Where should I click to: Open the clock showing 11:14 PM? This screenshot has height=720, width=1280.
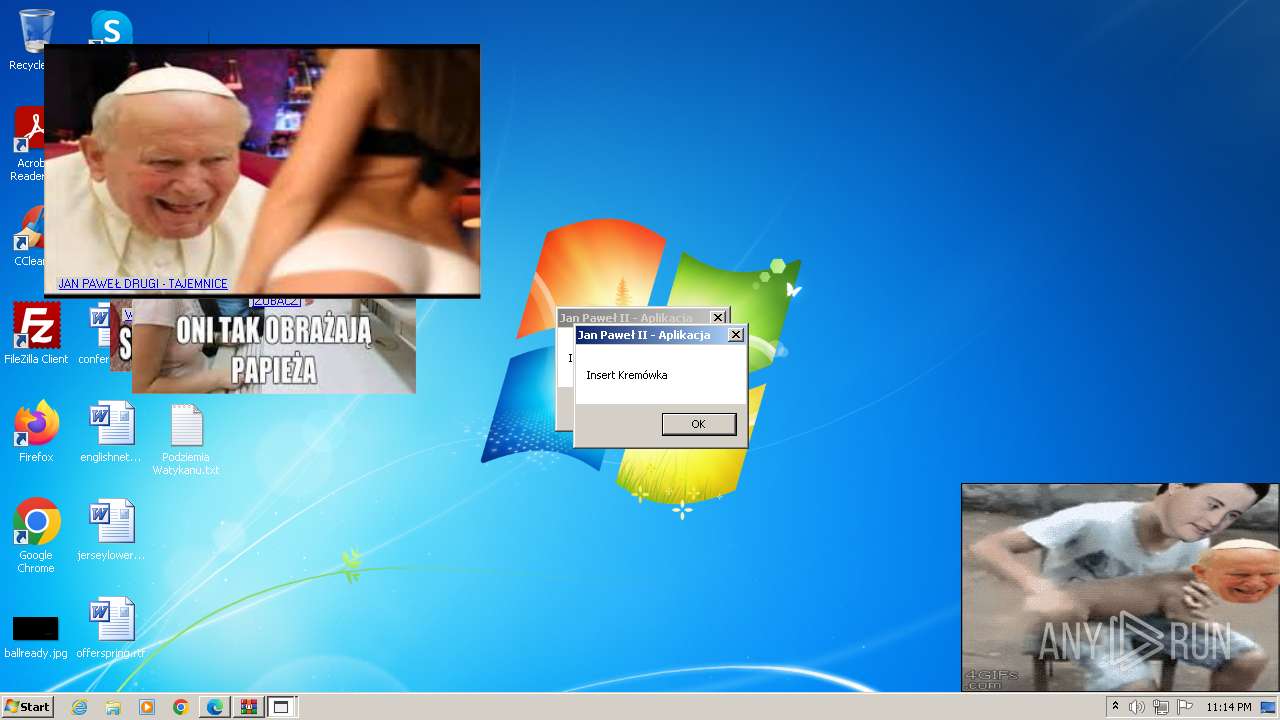[x=1229, y=707]
